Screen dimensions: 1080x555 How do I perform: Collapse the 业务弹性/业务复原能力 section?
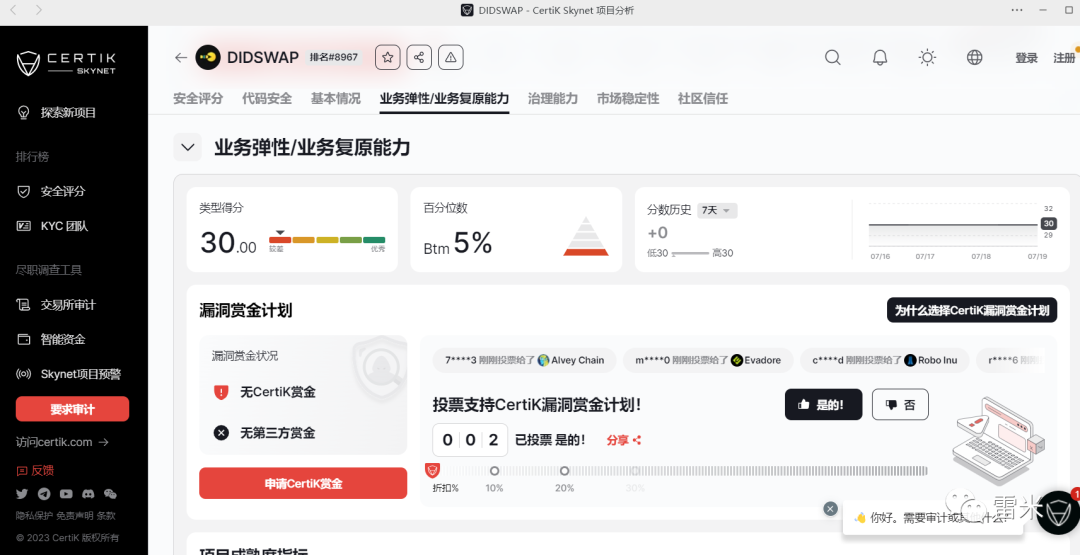click(187, 147)
